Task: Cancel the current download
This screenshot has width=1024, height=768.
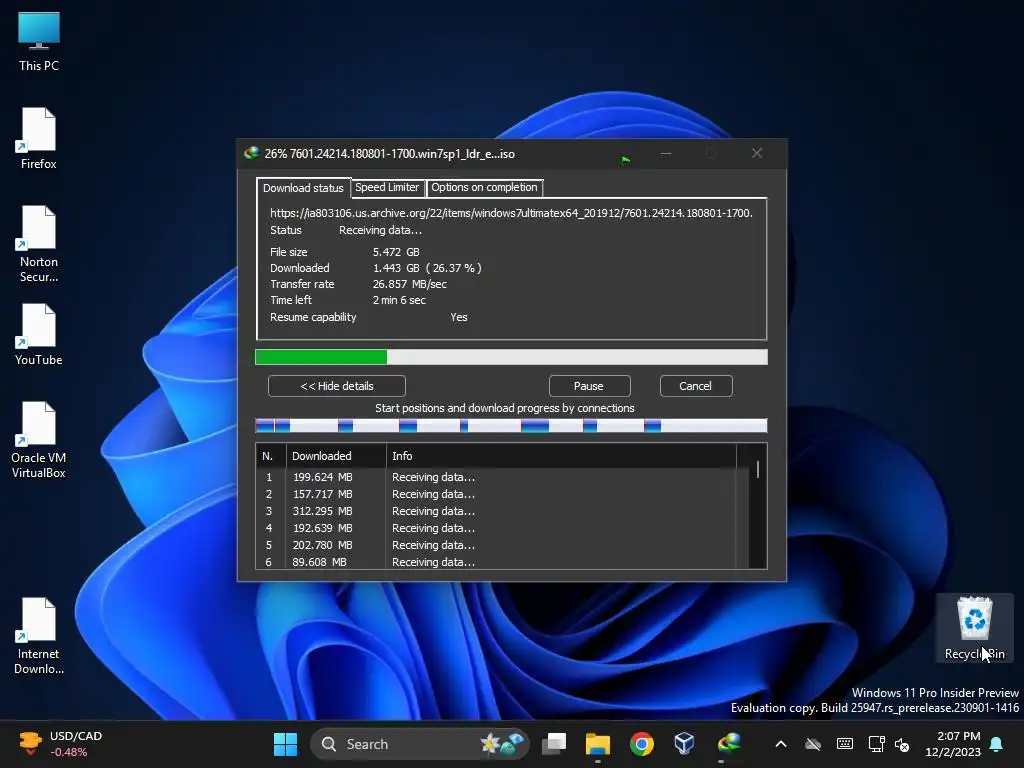Action: coord(695,386)
